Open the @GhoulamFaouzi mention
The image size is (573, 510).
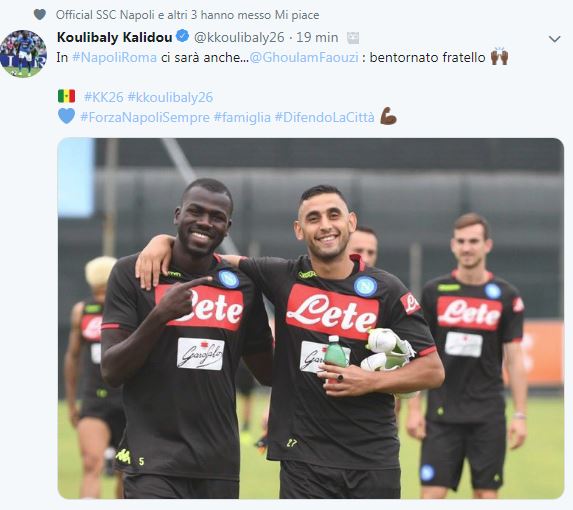click(304, 58)
